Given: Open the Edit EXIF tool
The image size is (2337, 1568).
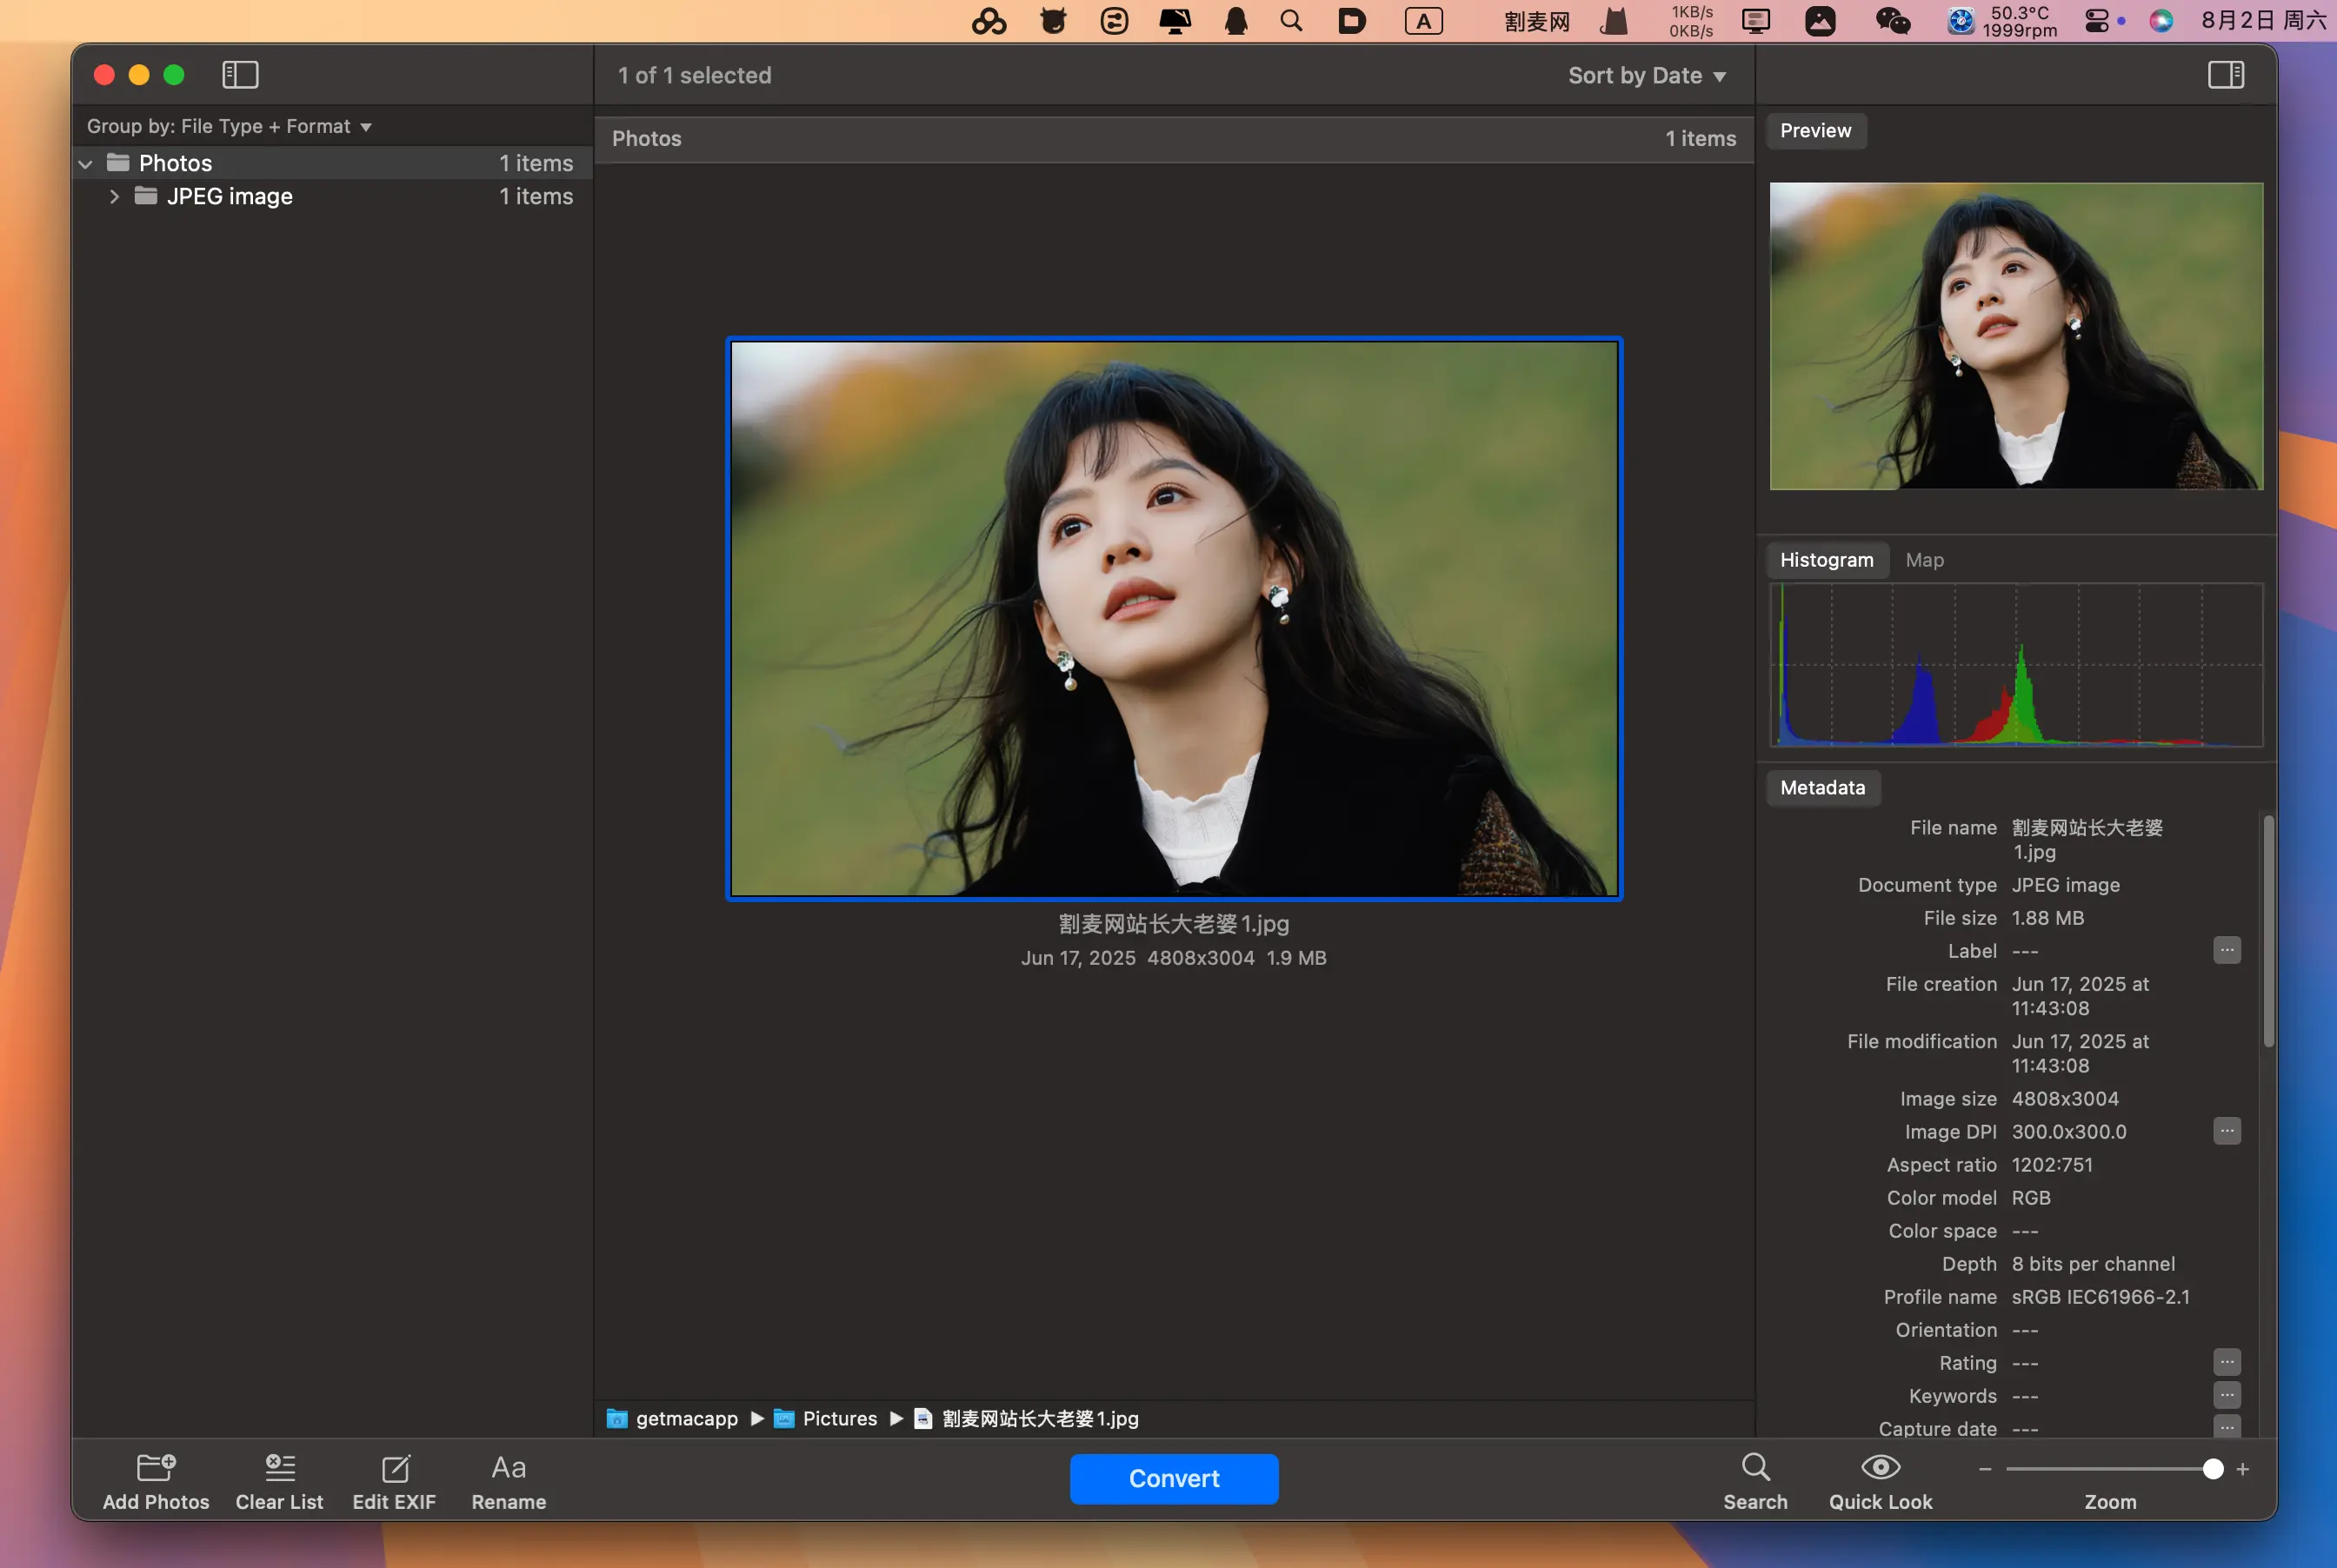Looking at the screenshot, I should 394,1467.
